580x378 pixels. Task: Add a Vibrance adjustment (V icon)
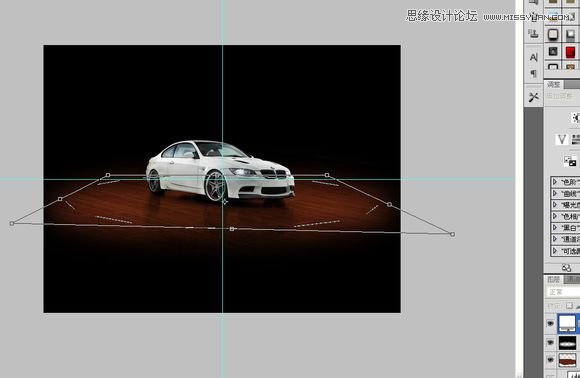coord(562,139)
